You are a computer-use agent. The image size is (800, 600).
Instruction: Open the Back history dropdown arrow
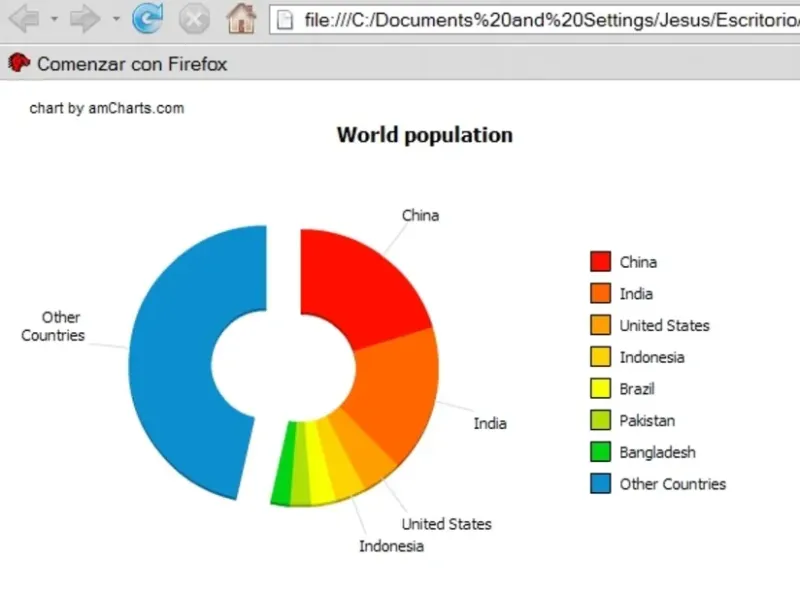pyautogui.click(x=54, y=19)
